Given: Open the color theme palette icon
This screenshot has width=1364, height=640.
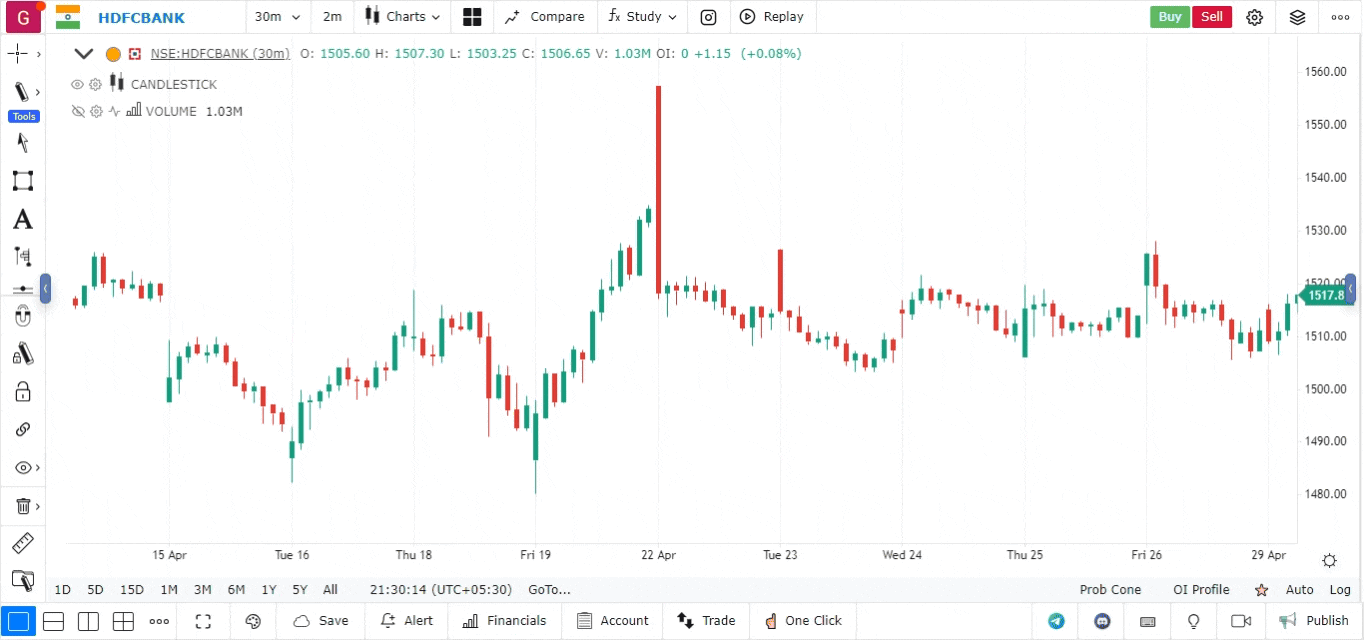Looking at the screenshot, I should [253, 621].
